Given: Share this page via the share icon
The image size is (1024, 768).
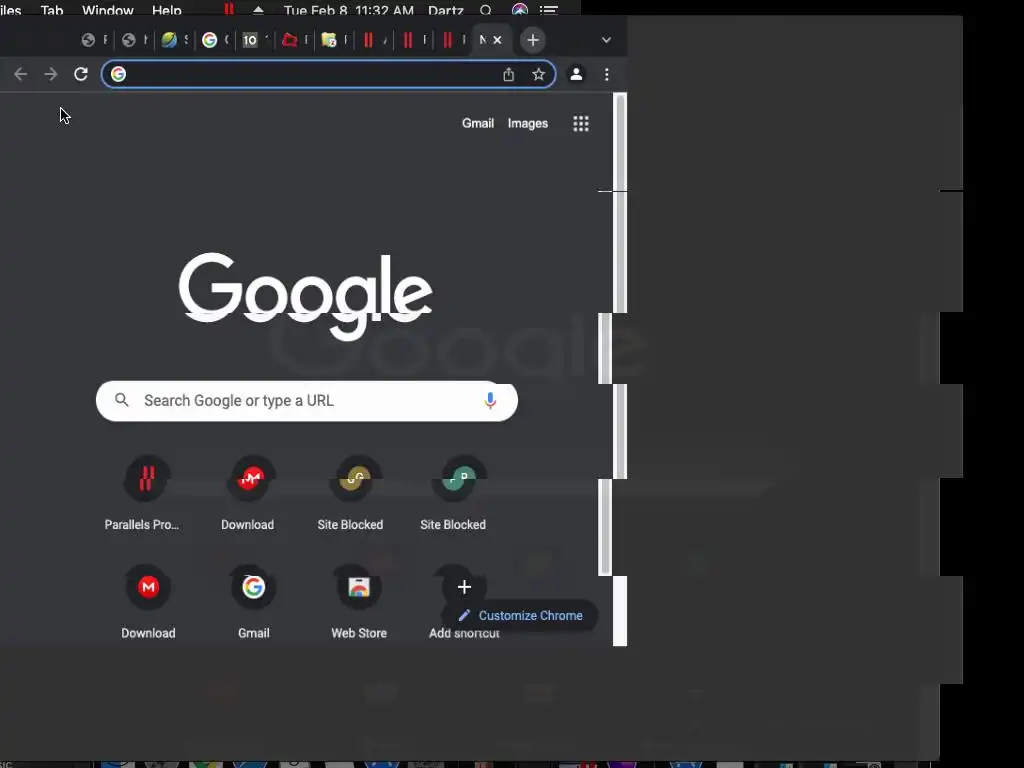Looking at the screenshot, I should 508,74.
